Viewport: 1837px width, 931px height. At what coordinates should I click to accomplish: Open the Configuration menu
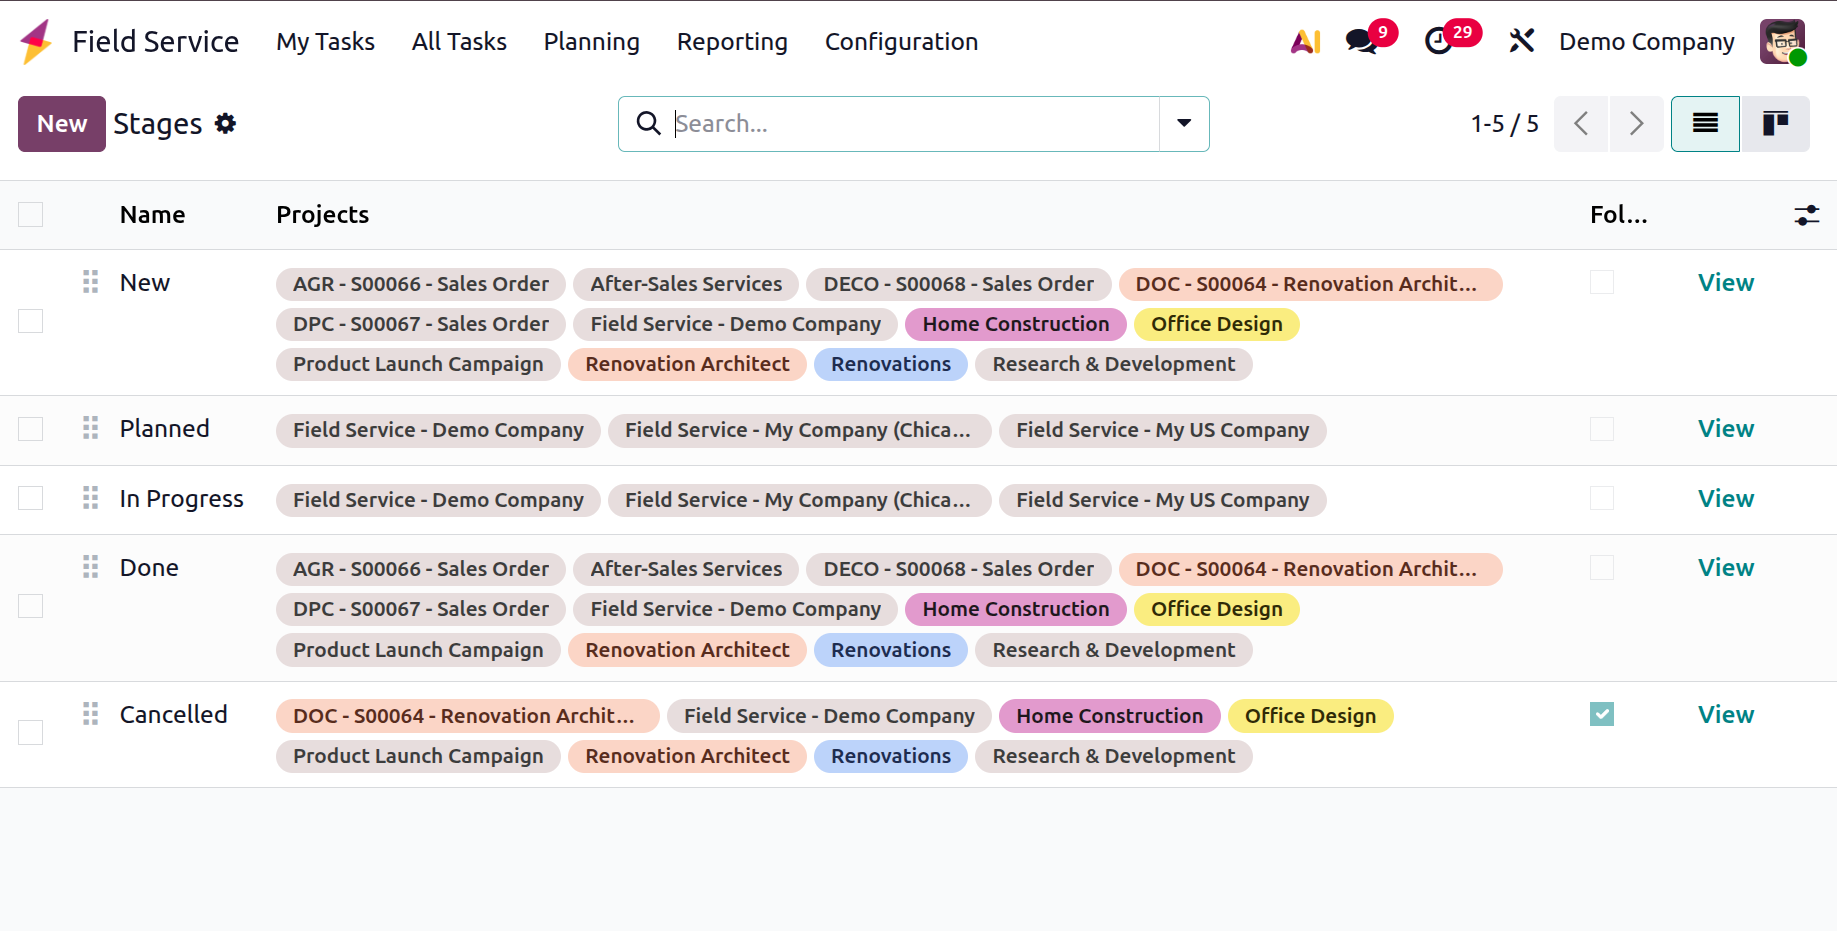point(901,42)
